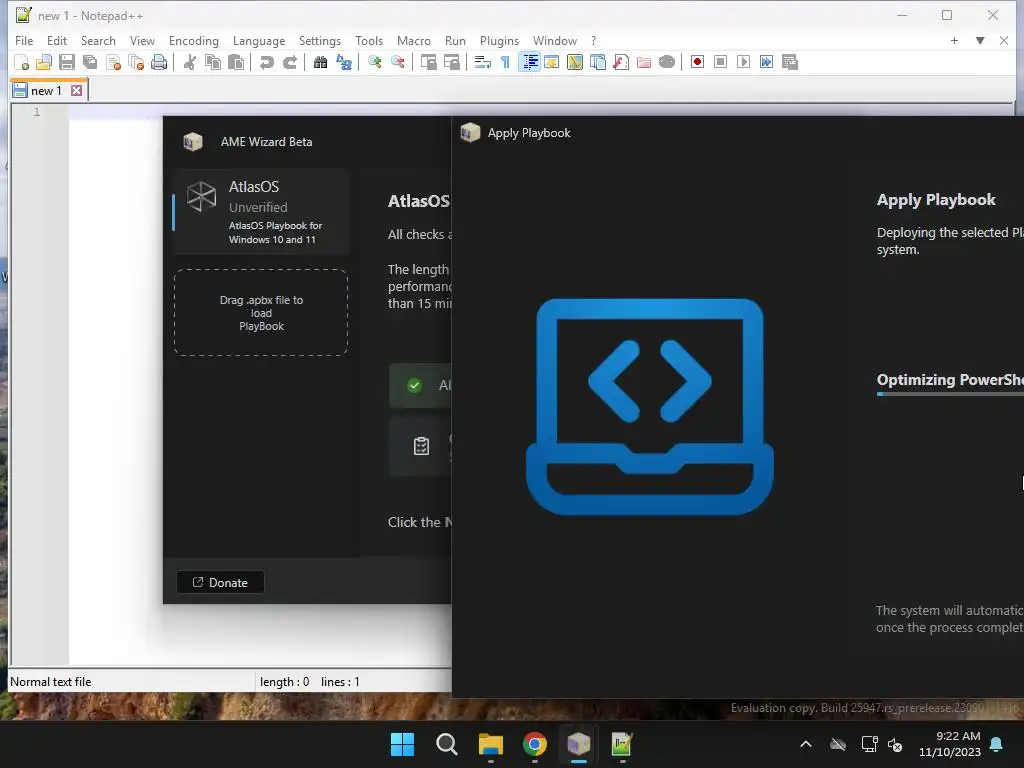Screen dimensions: 1024x768
Task: Click the Cut scissors icon
Action: [189, 62]
